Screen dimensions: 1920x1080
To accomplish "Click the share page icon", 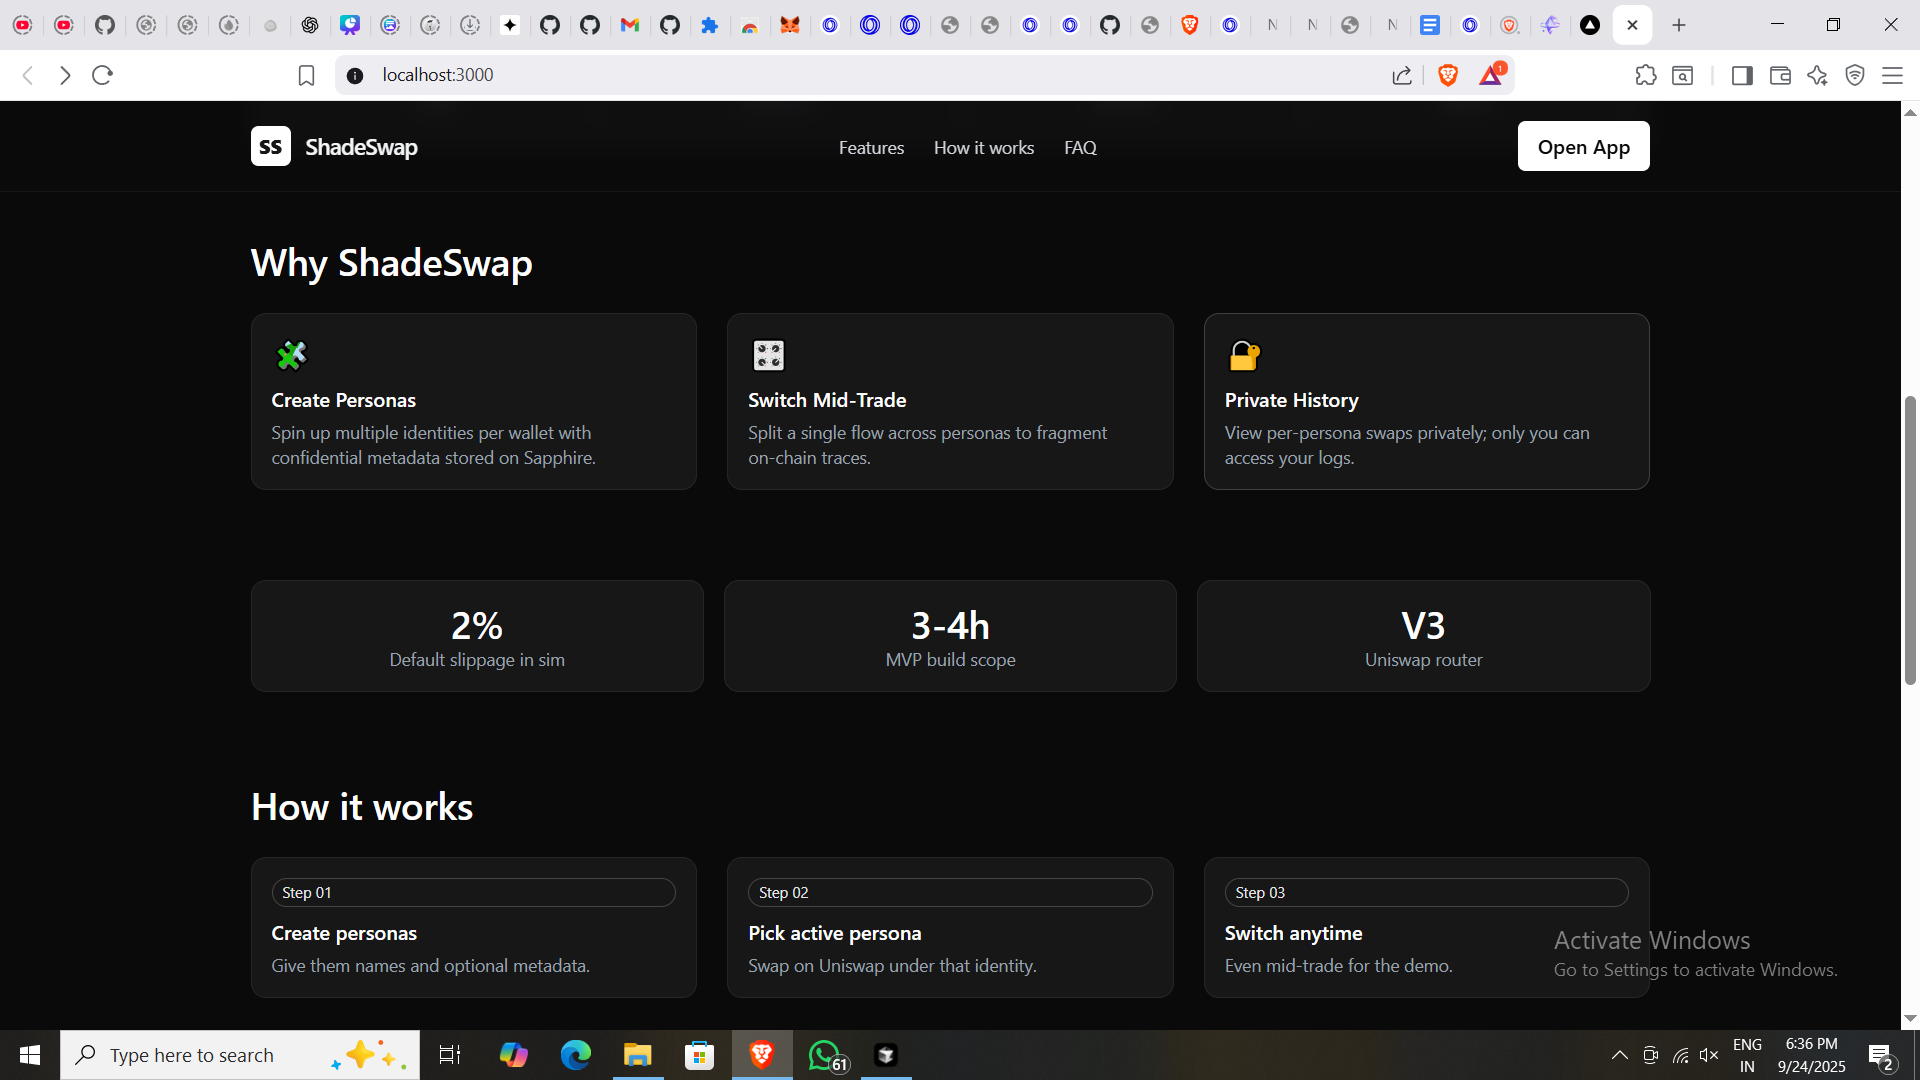I will [x=1402, y=75].
